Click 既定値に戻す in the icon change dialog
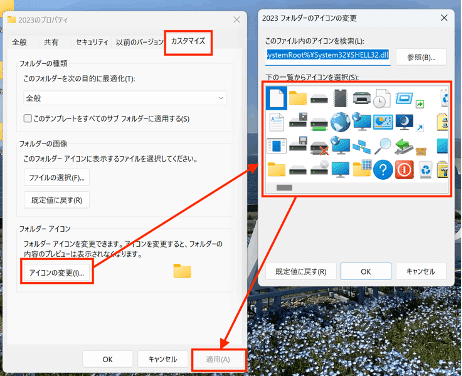This screenshot has height=376, width=462. (x=301, y=272)
